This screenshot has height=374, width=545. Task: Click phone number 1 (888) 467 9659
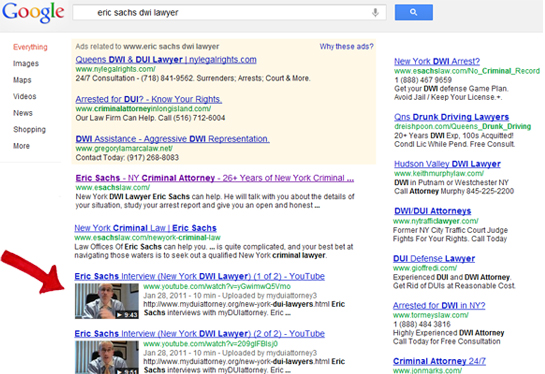point(423,80)
